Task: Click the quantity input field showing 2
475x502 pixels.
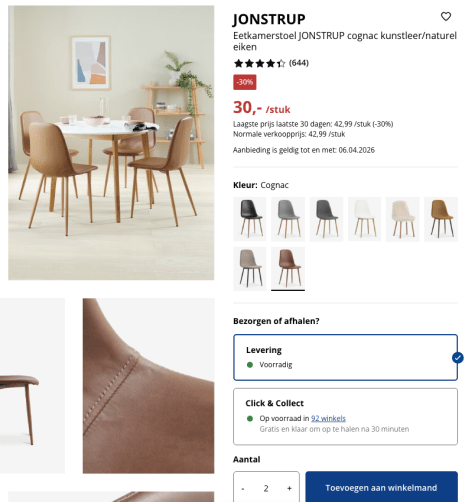Action: tap(266, 488)
